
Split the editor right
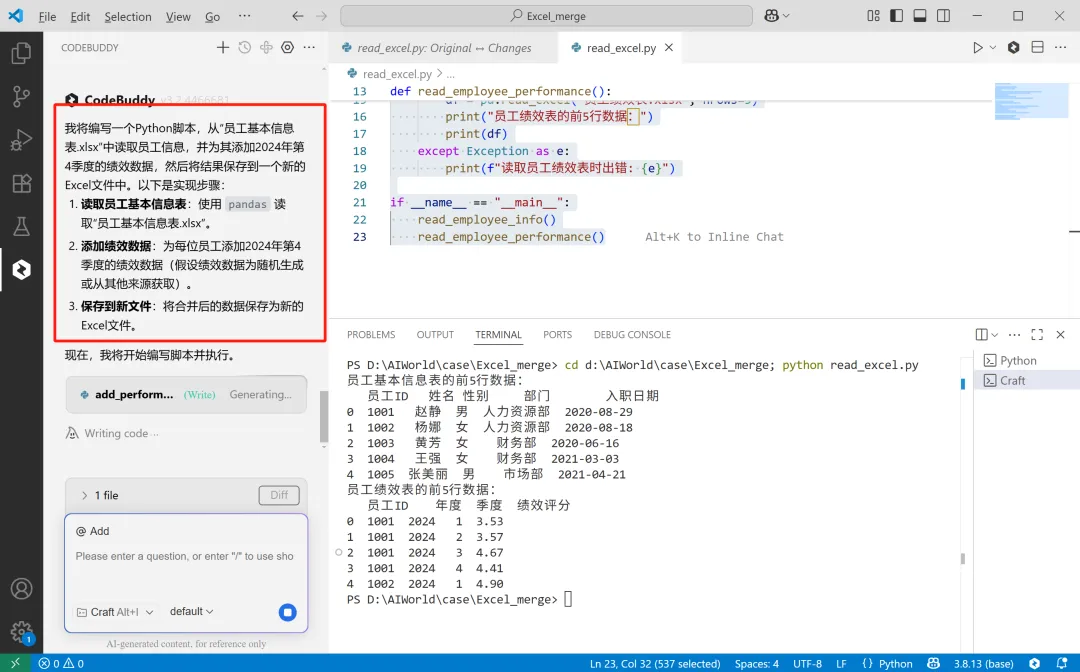[1037, 48]
